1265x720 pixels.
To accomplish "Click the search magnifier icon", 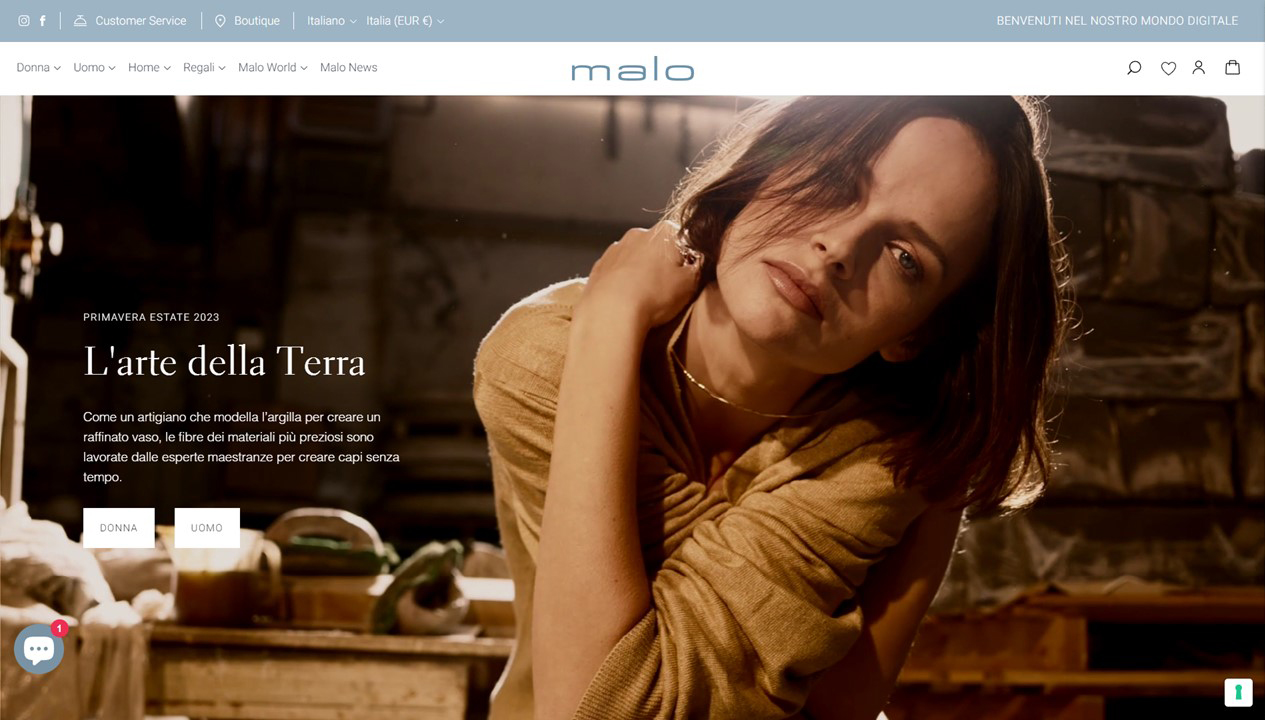I will 1134,68.
